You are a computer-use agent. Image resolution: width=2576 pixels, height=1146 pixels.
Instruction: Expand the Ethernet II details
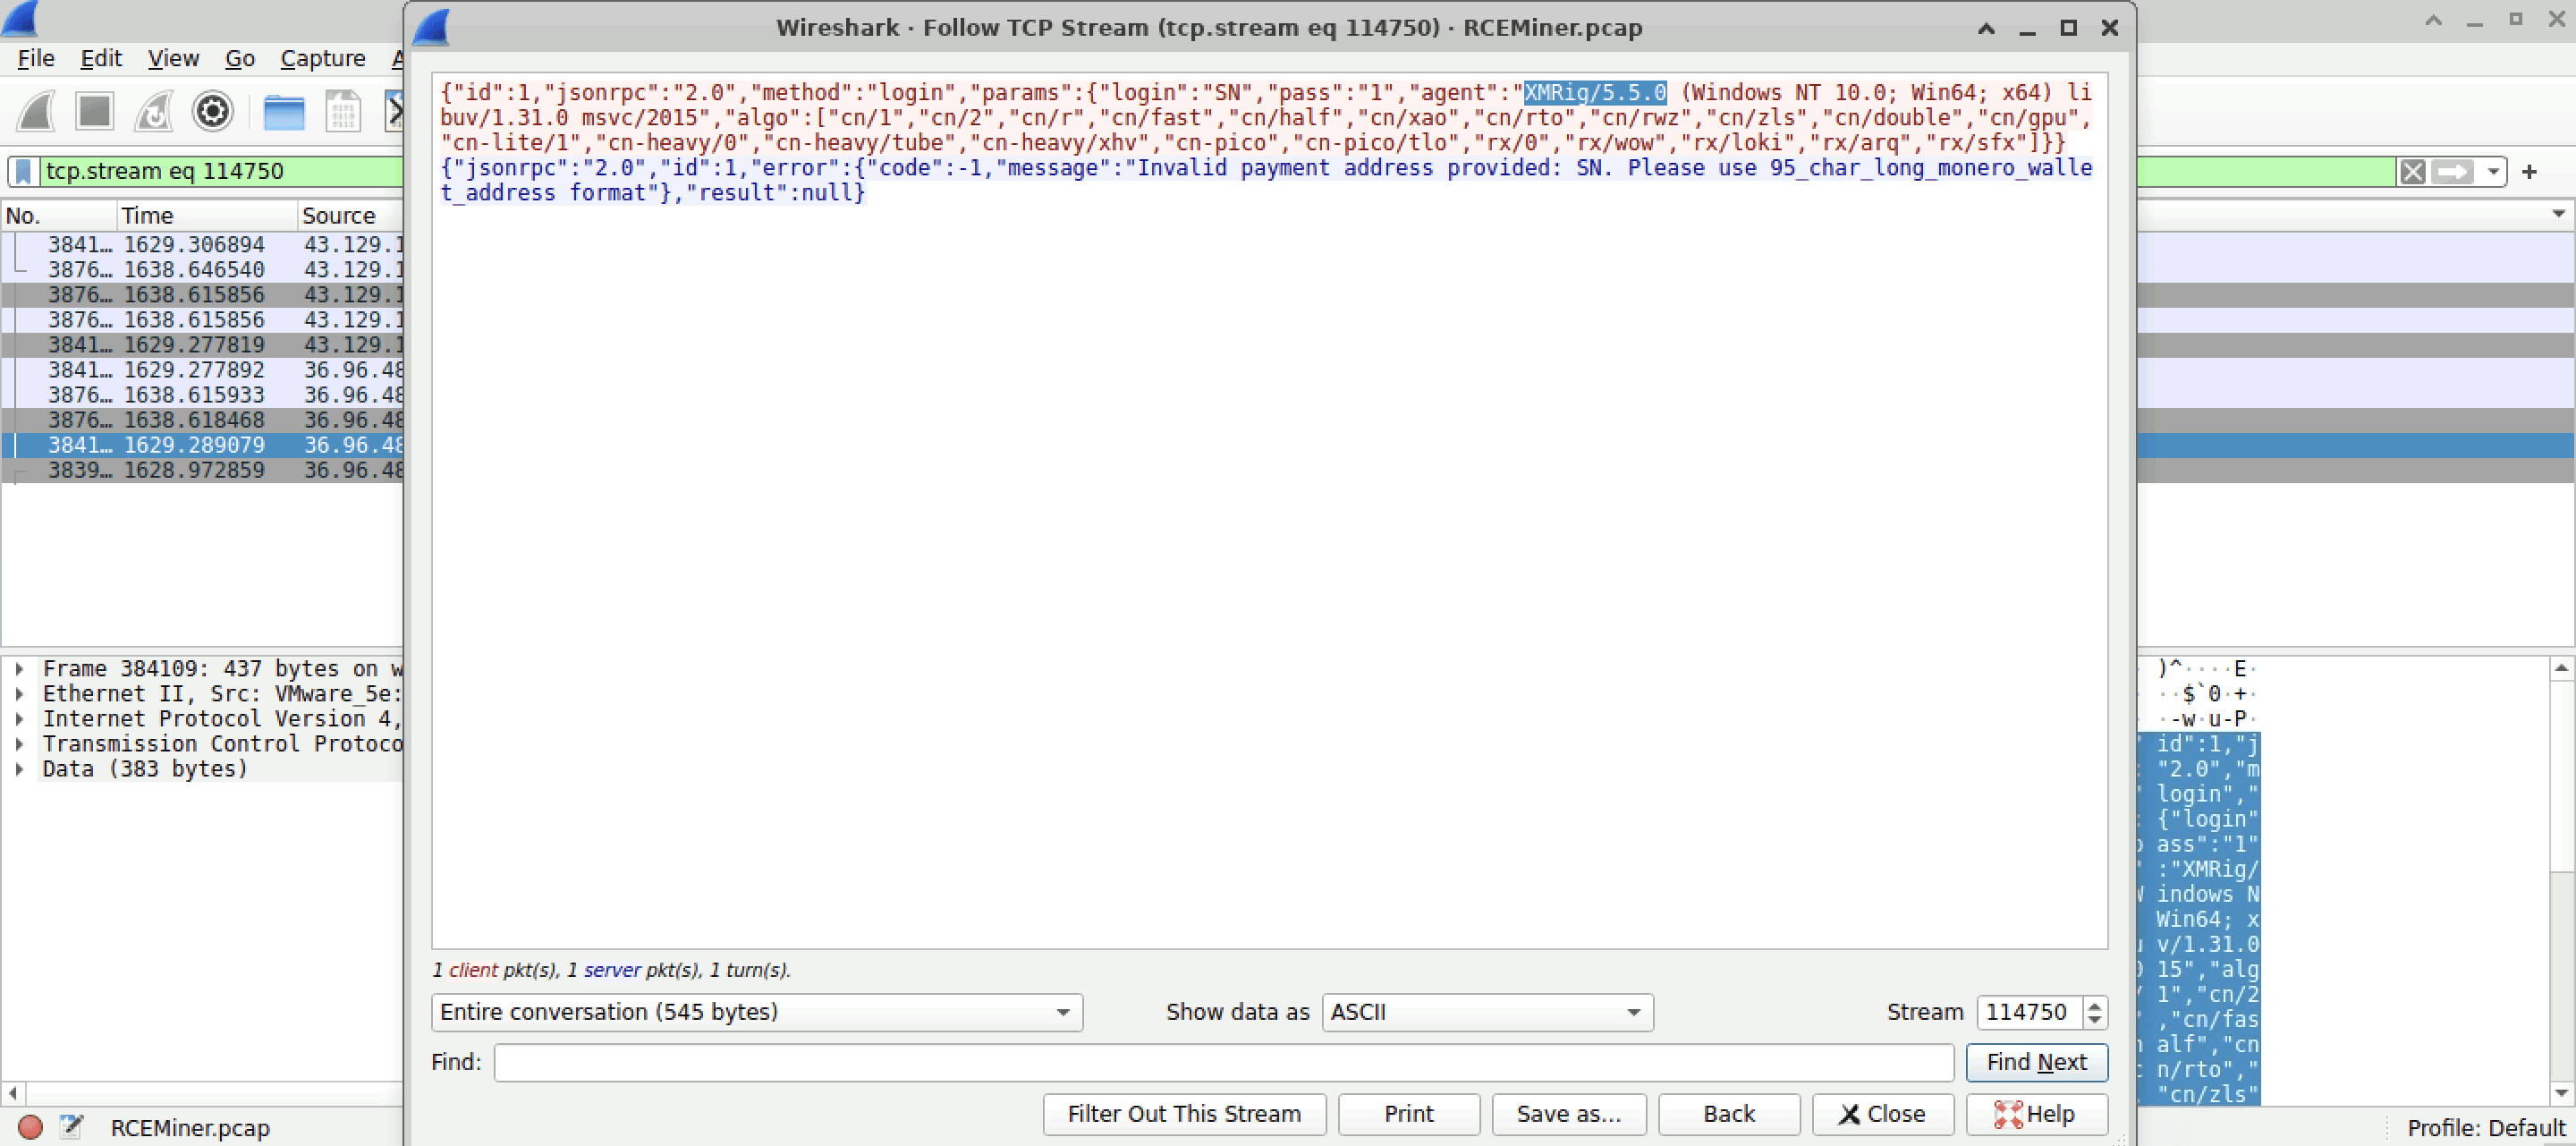coord(19,693)
